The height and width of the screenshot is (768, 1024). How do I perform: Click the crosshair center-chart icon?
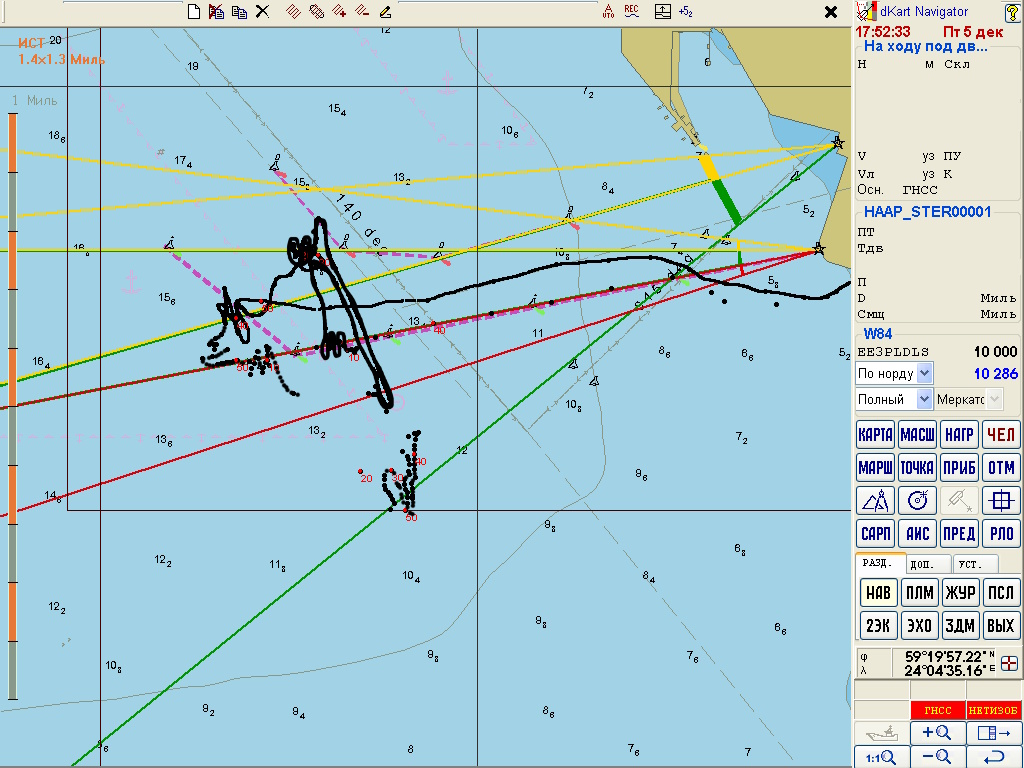[x=1000, y=501]
